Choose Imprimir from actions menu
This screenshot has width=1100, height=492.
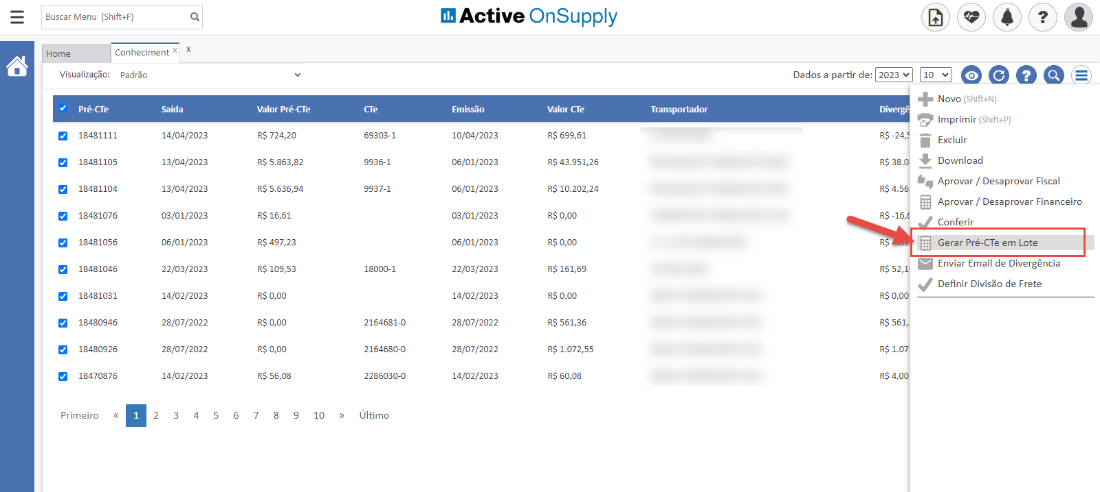[964, 120]
